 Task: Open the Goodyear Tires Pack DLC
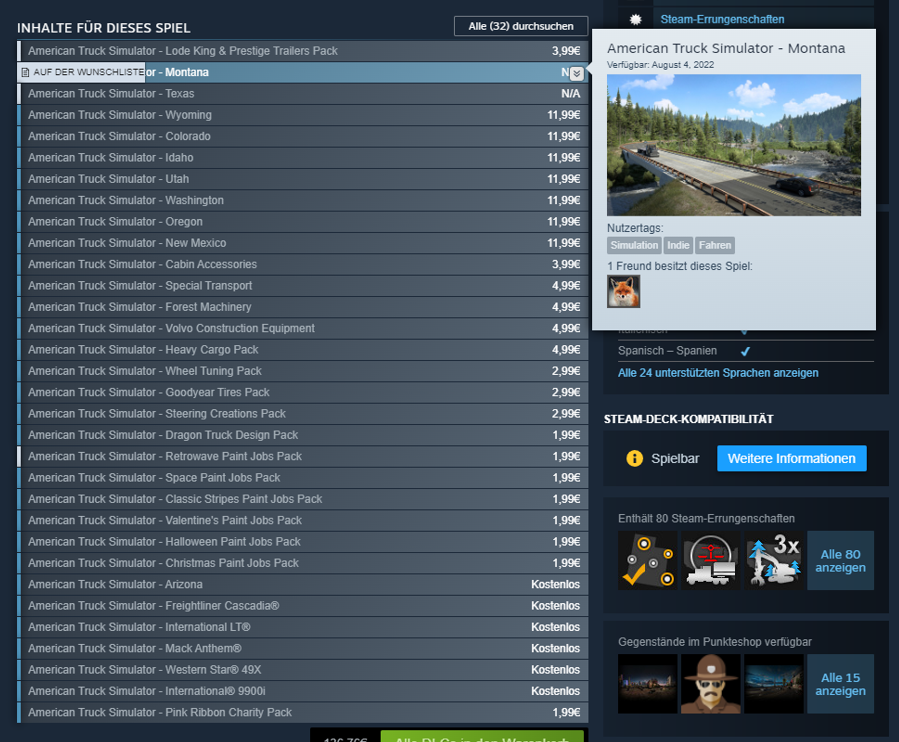point(303,392)
